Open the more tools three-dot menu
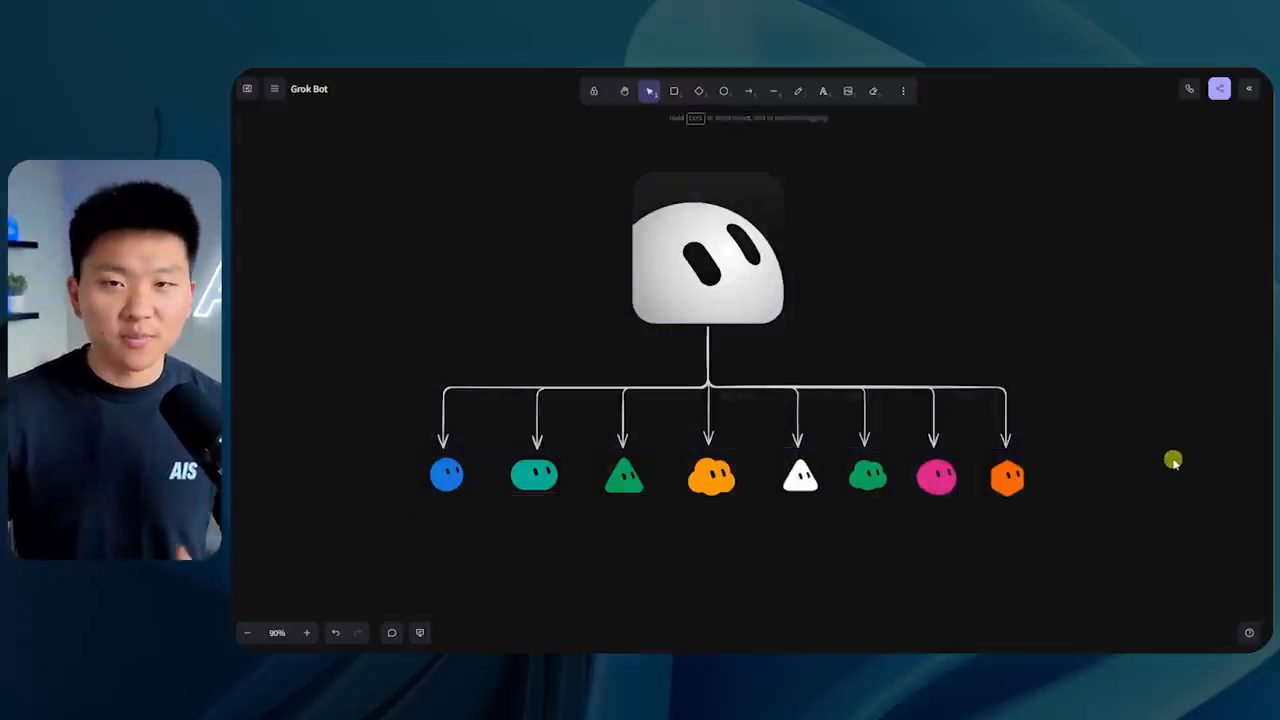This screenshot has height=720, width=1280. [903, 91]
